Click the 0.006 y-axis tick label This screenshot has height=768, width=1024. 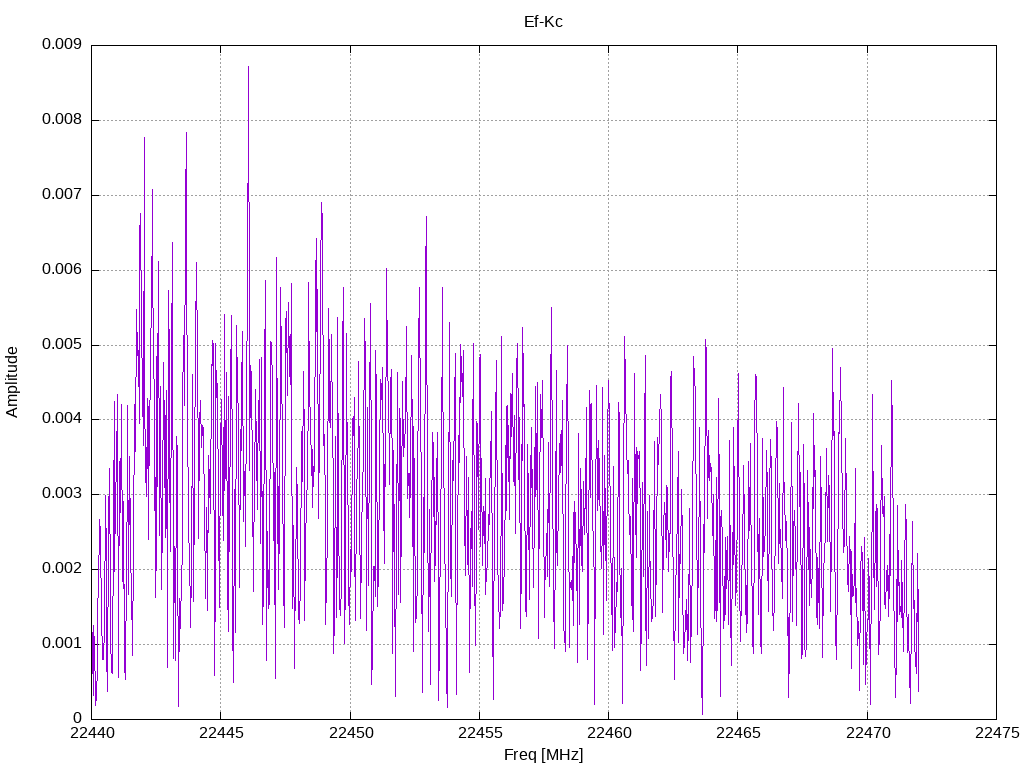pyautogui.click(x=61, y=270)
